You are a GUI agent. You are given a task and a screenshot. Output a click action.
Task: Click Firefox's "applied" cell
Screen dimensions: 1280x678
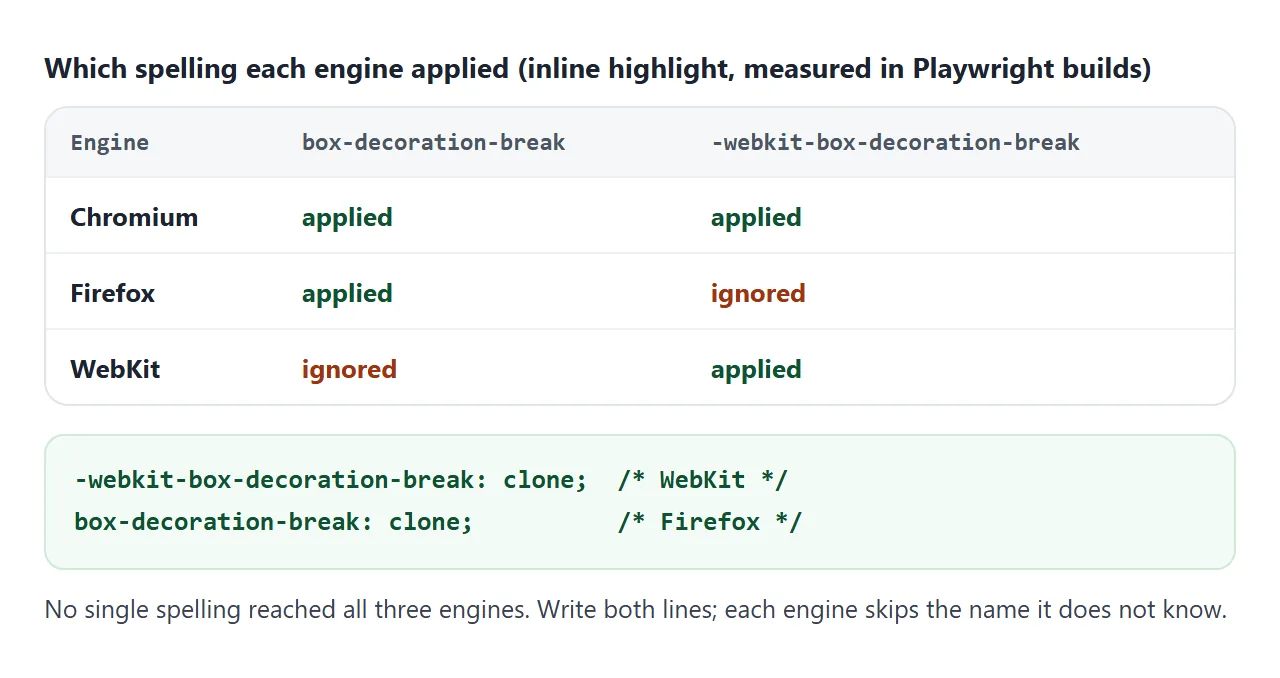pyautogui.click(x=347, y=294)
